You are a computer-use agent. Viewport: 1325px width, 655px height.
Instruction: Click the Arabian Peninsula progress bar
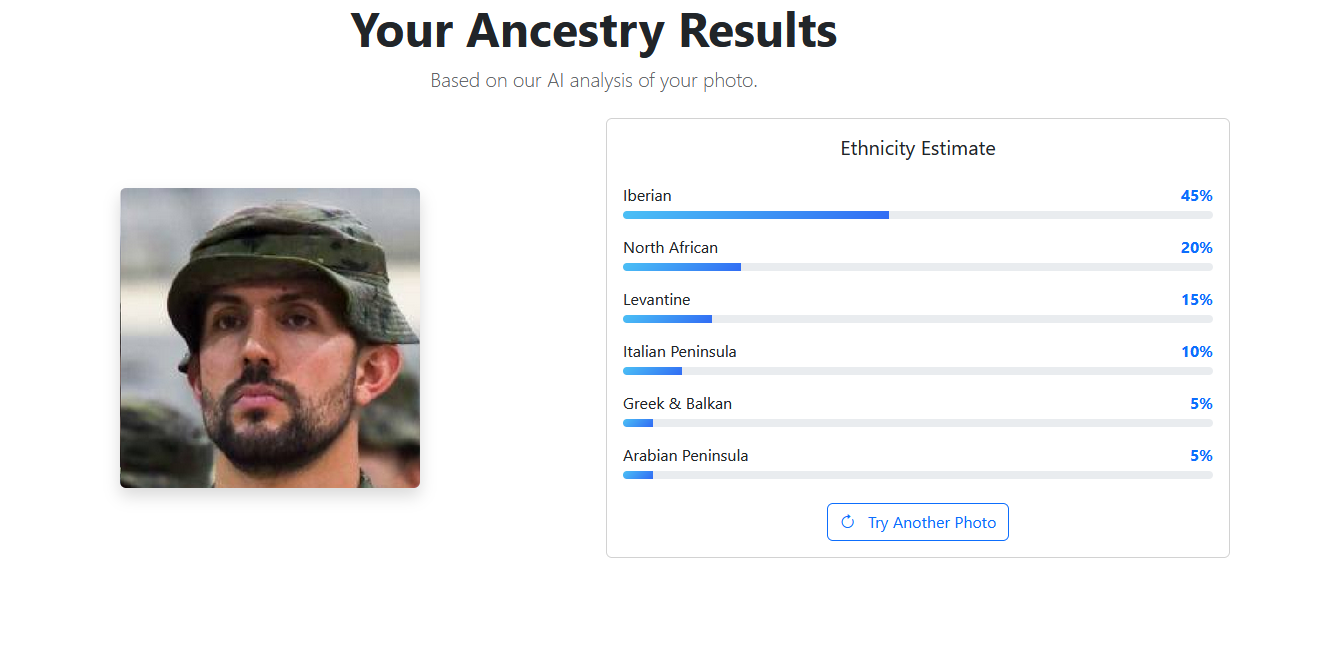point(918,475)
